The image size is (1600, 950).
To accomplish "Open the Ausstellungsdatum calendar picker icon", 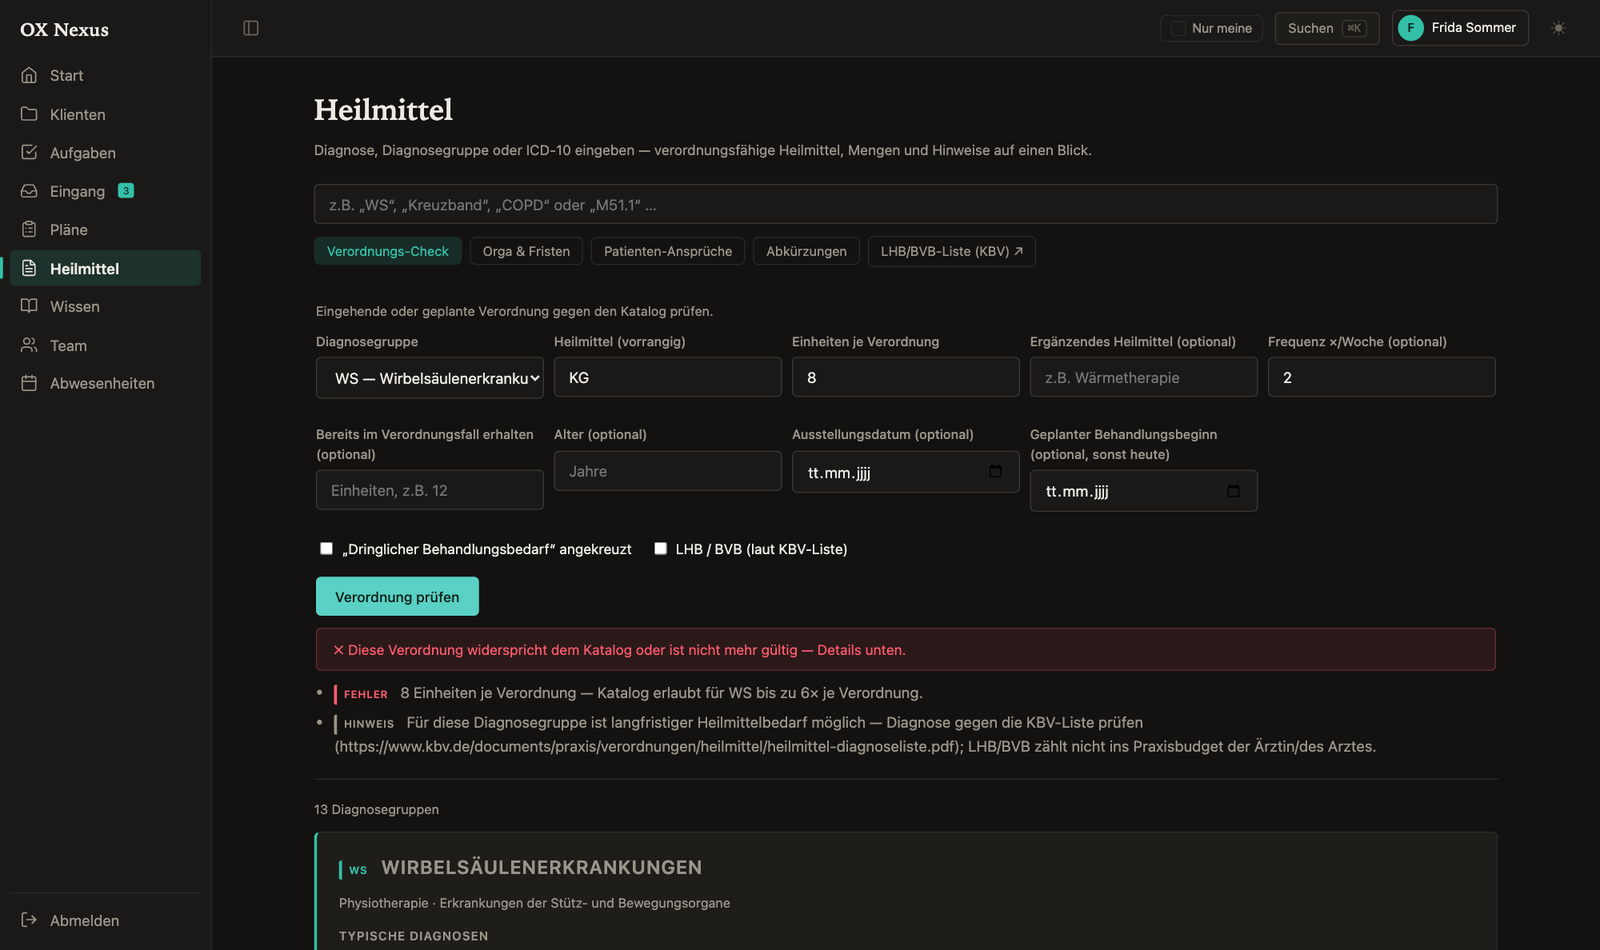I will (995, 472).
